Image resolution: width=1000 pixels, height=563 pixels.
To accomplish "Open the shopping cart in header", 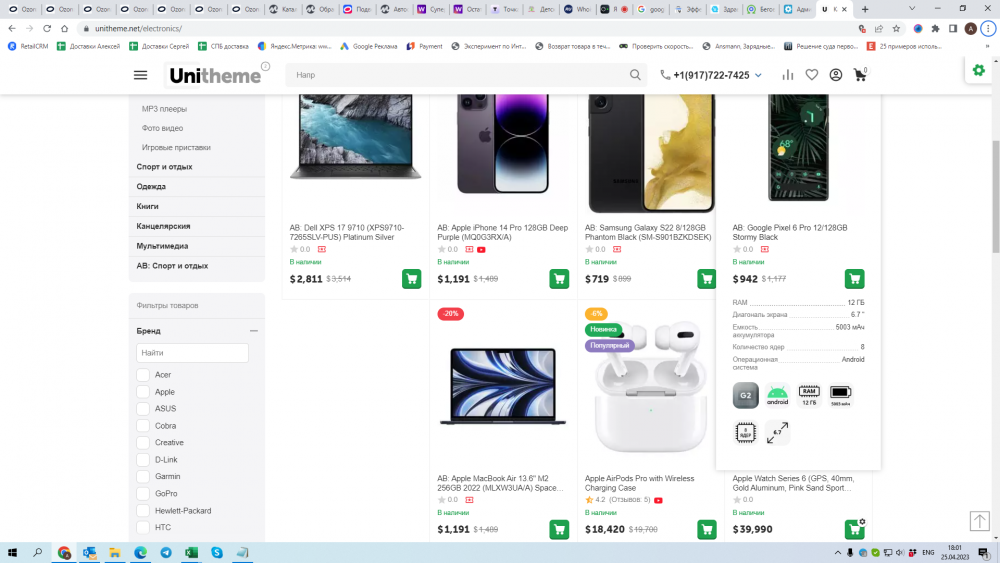I will click(x=859, y=76).
